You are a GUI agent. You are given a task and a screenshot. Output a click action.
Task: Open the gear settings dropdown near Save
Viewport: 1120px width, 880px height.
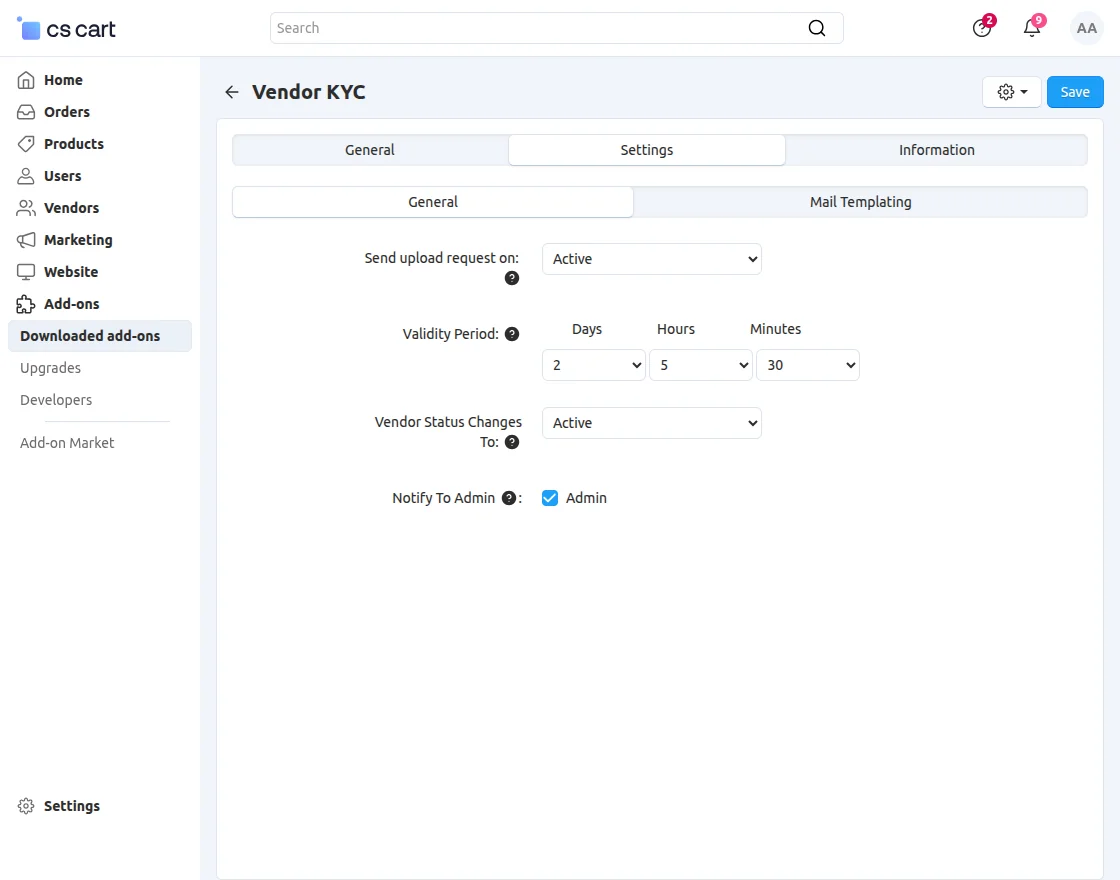(x=1011, y=91)
